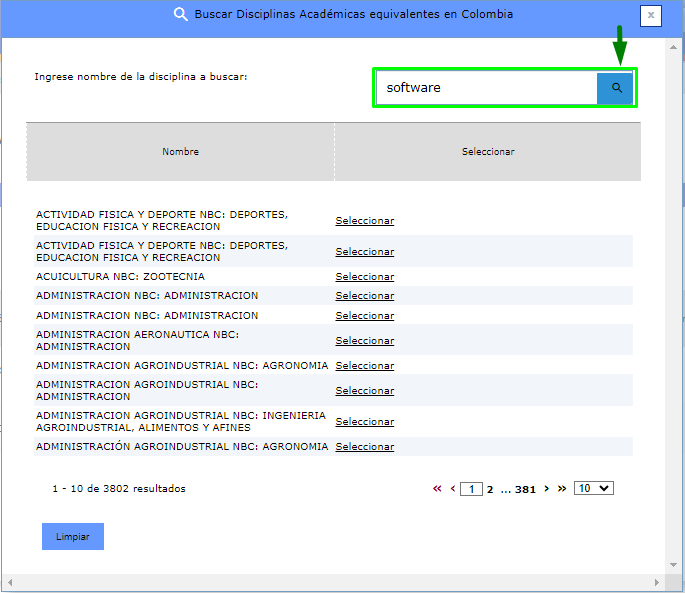Select AGROINDUSTRIAL NBC: INGENIERIA AGROINDUSTRIAL entry
685x593 pixels.
(364, 422)
